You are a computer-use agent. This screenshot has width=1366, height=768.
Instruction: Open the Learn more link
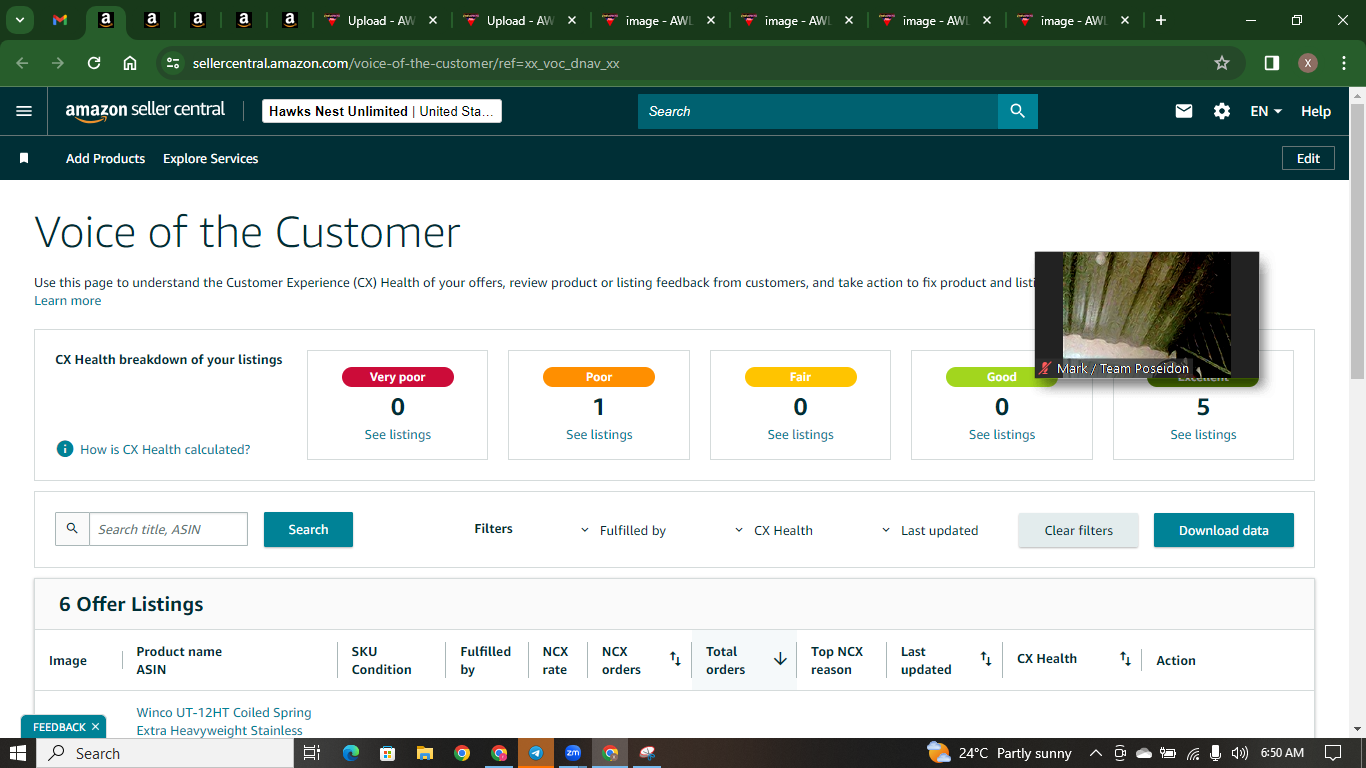(67, 300)
